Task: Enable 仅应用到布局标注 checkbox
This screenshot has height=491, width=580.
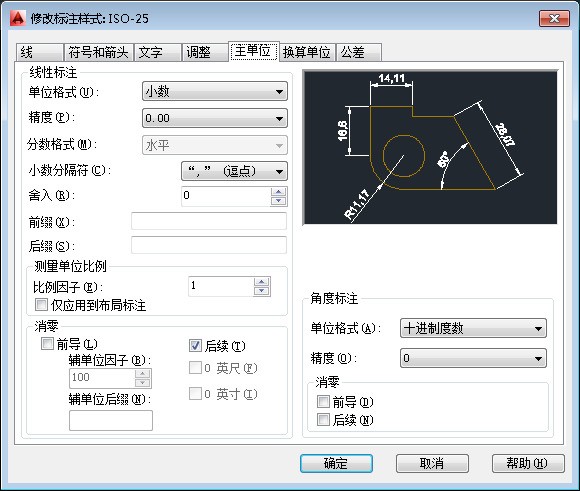Action: [x=41, y=305]
